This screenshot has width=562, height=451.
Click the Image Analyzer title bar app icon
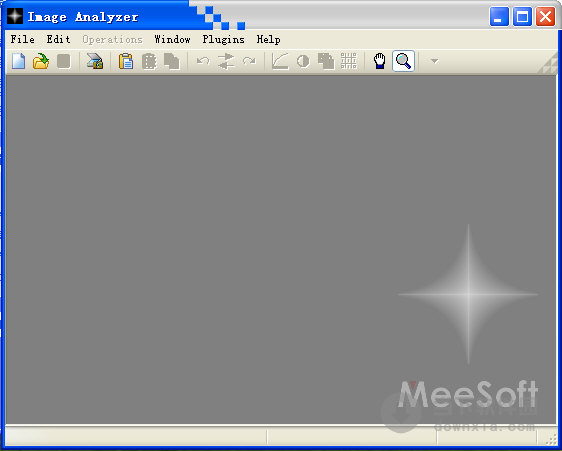tap(15, 16)
